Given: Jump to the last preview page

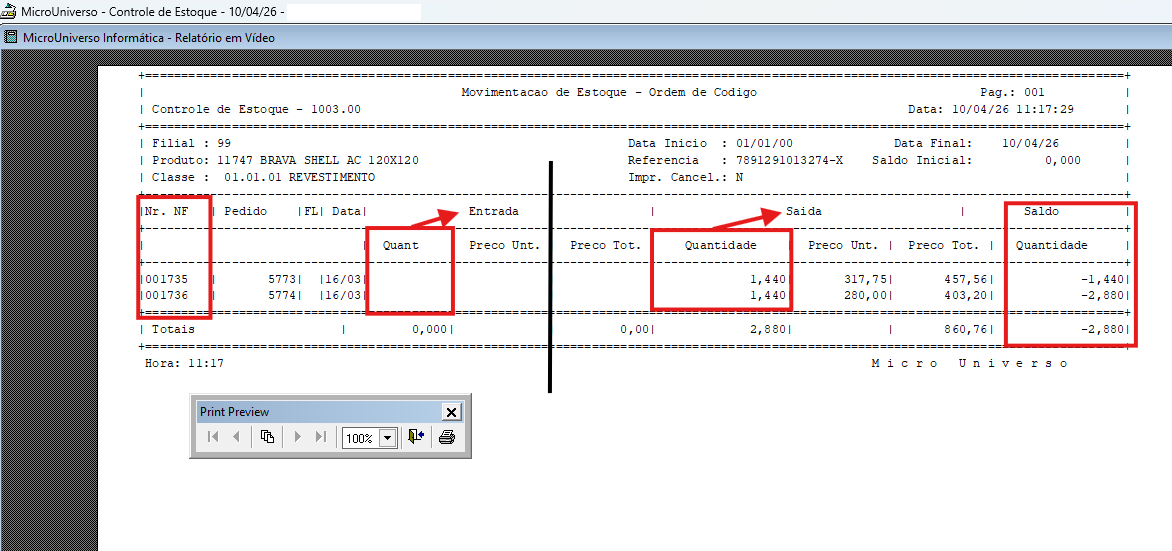Looking at the screenshot, I should point(321,437).
